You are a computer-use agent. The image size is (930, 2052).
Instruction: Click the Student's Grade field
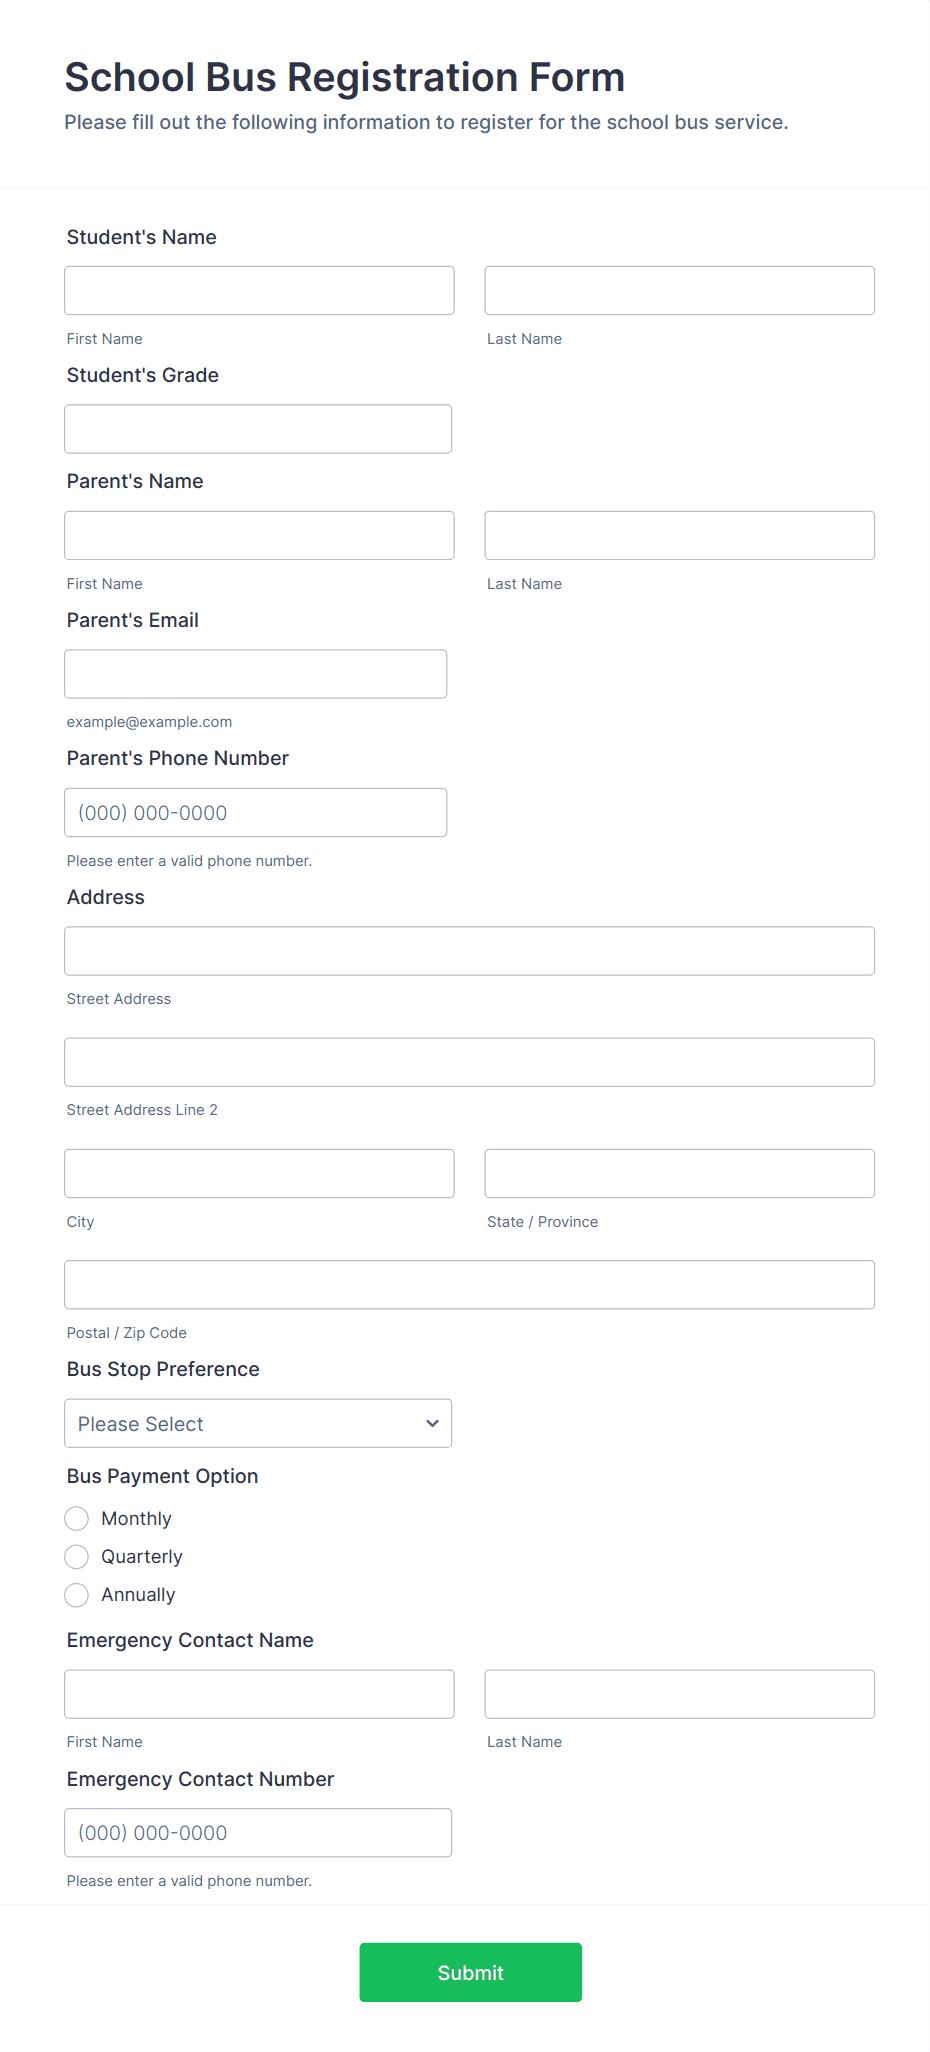coord(258,428)
